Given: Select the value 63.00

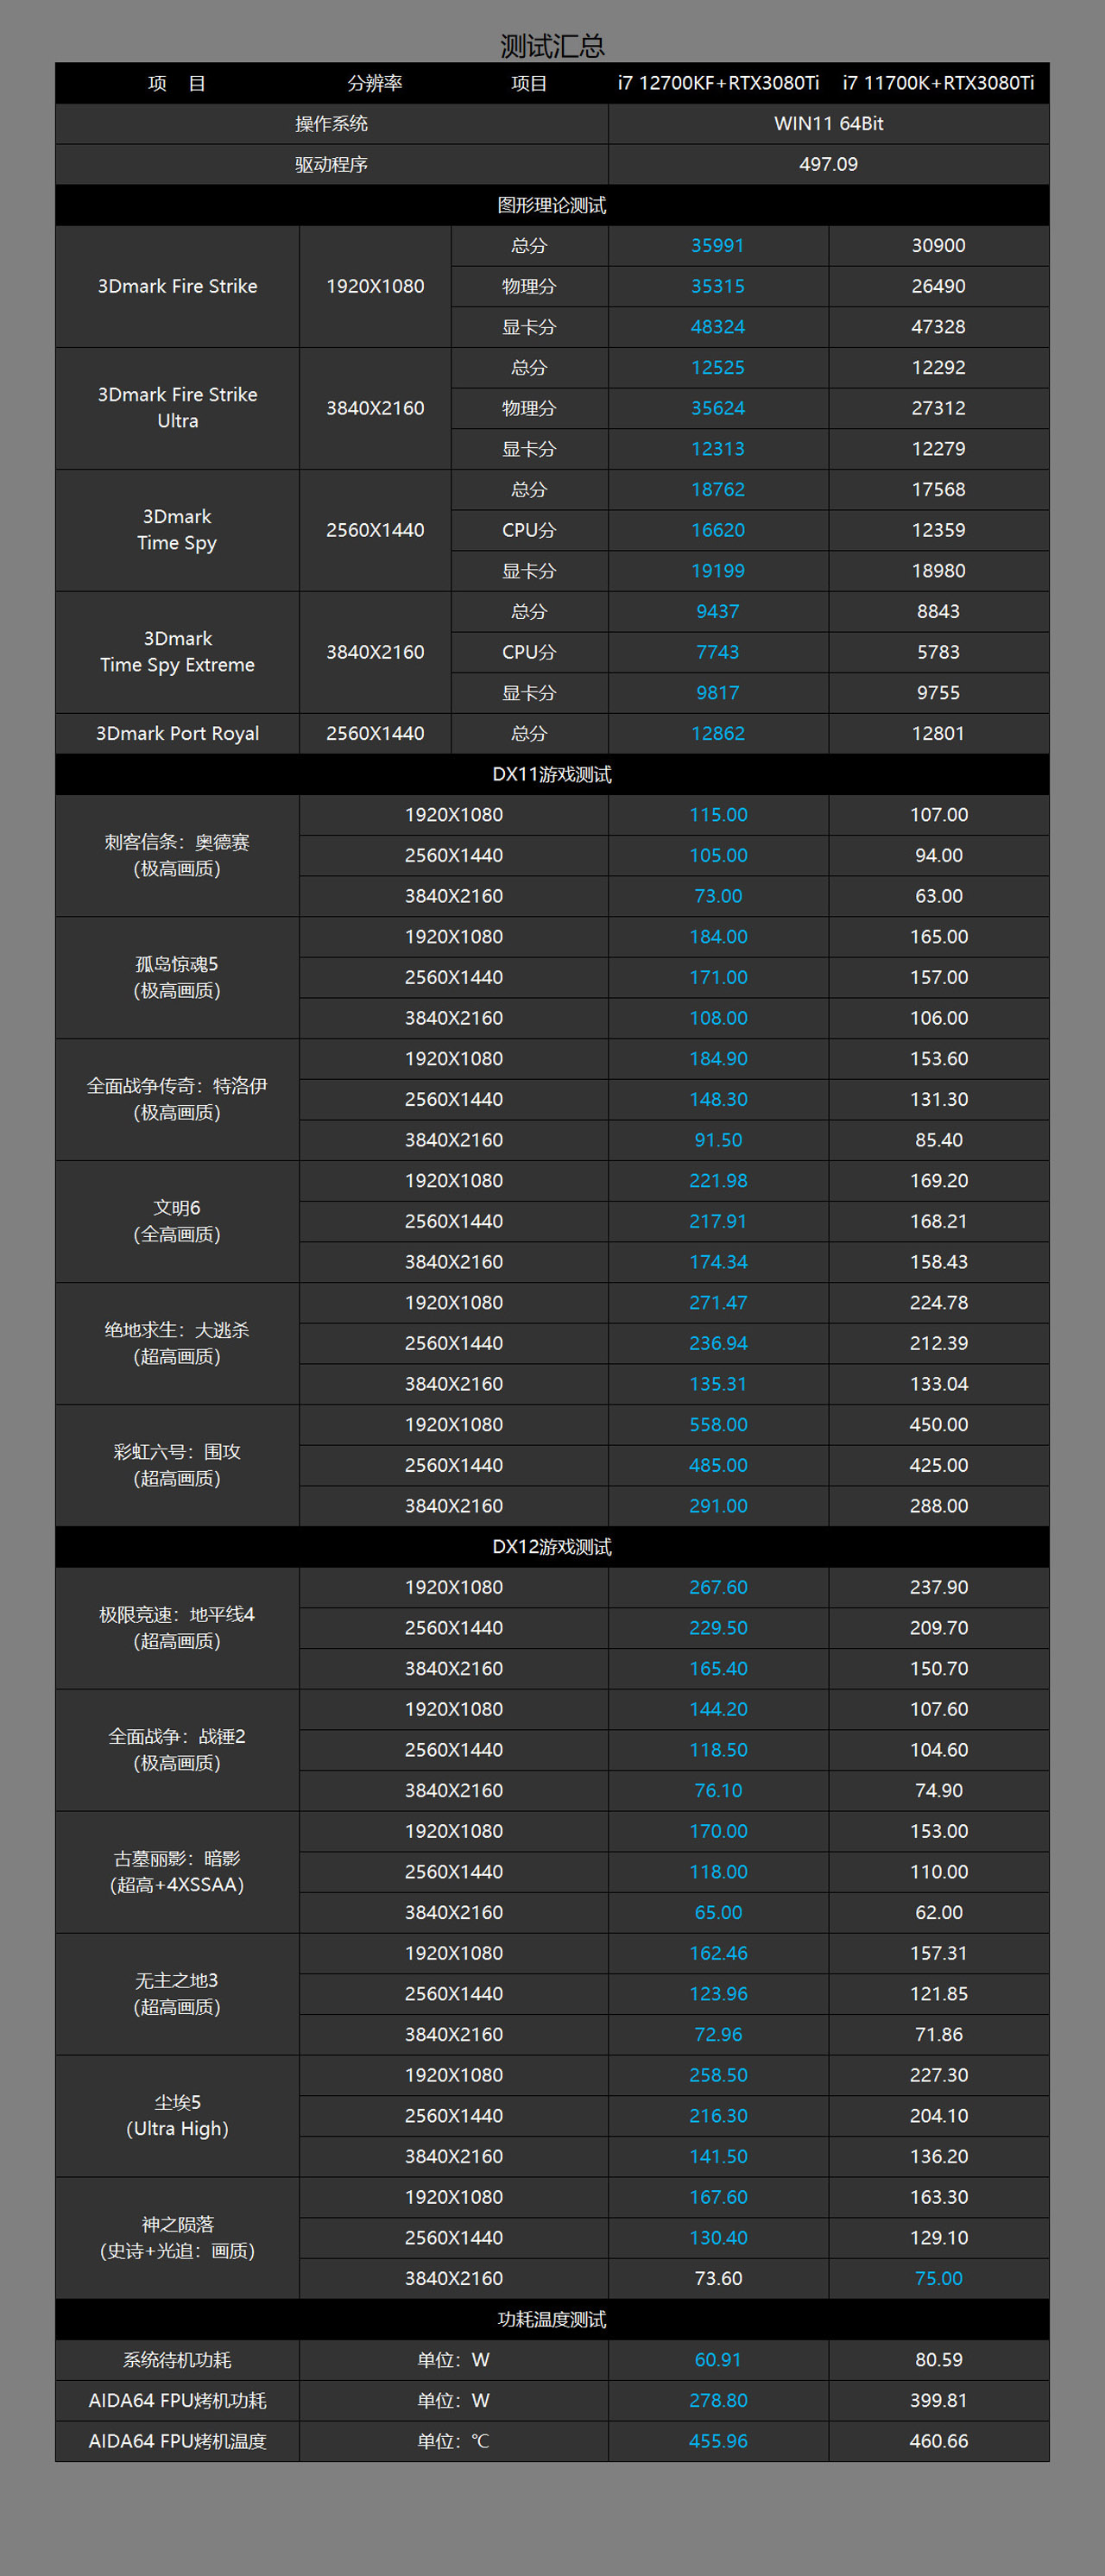Looking at the screenshot, I should tap(938, 896).
